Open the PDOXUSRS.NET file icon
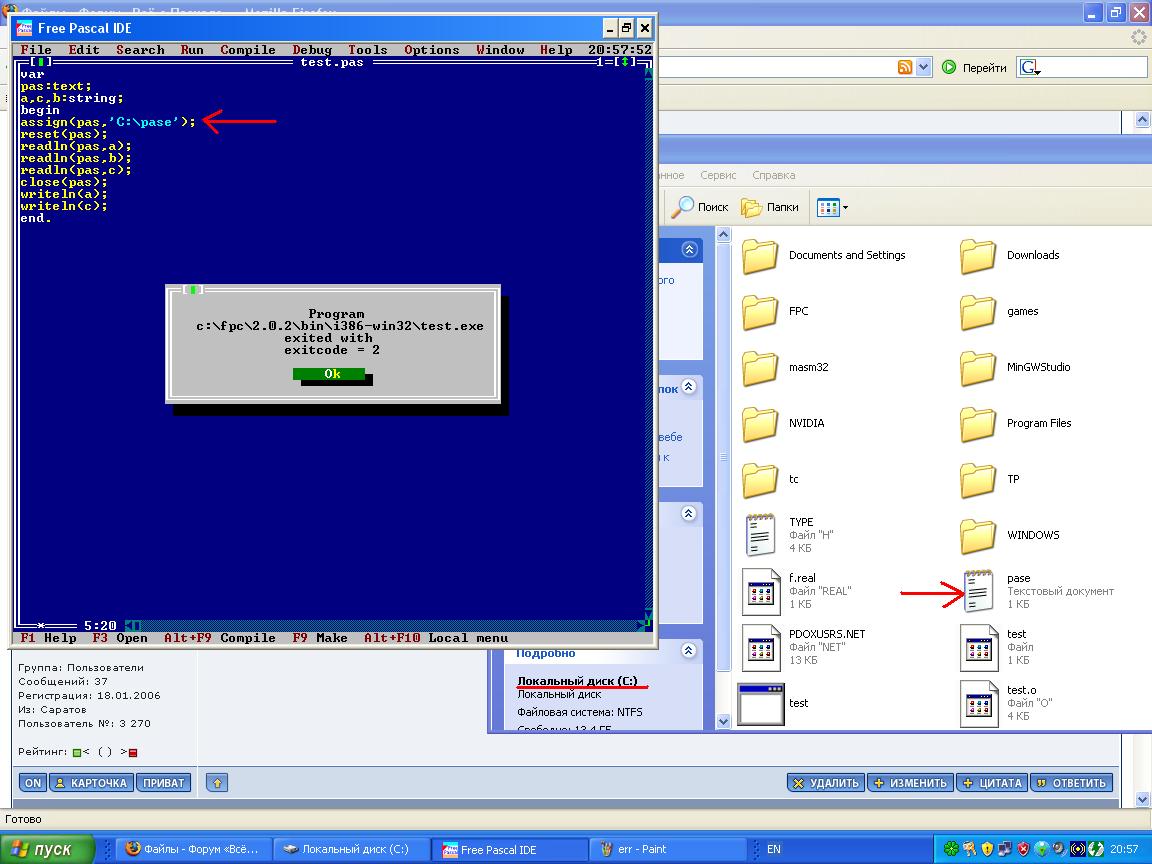Image resolution: width=1152 pixels, height=864 pixels. (760, 647)
